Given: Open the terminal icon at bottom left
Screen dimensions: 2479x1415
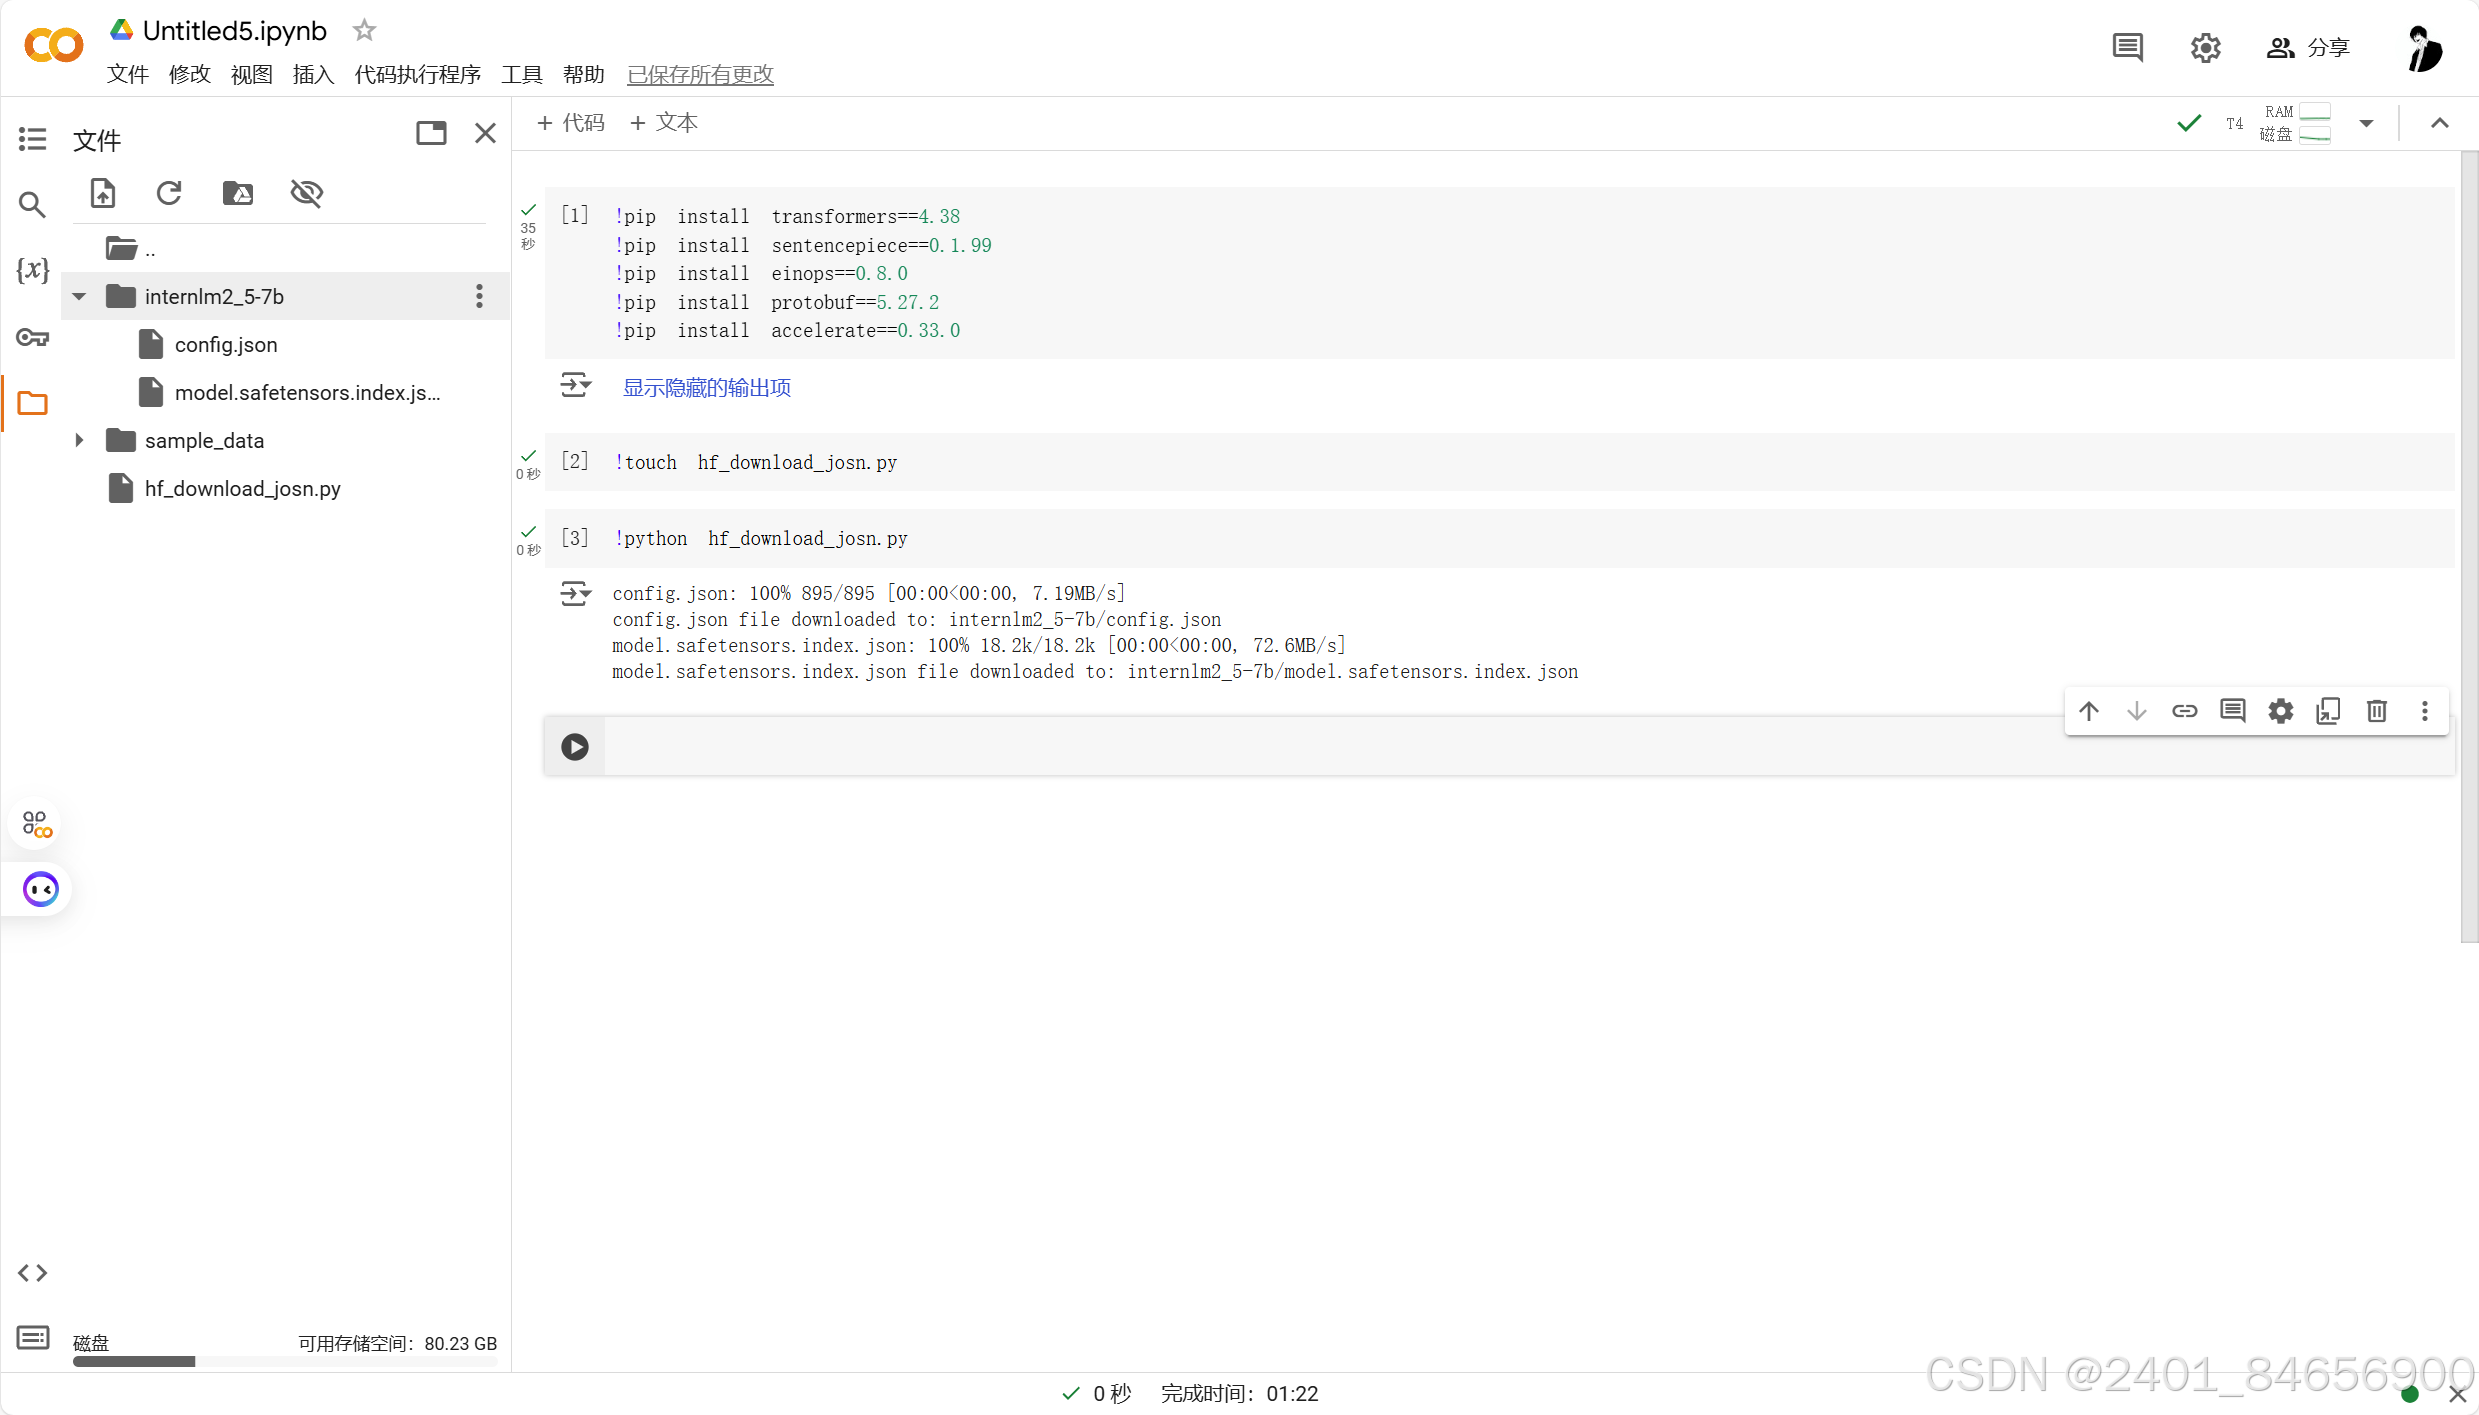Looking at the screenshot, I should [32, 1337].
